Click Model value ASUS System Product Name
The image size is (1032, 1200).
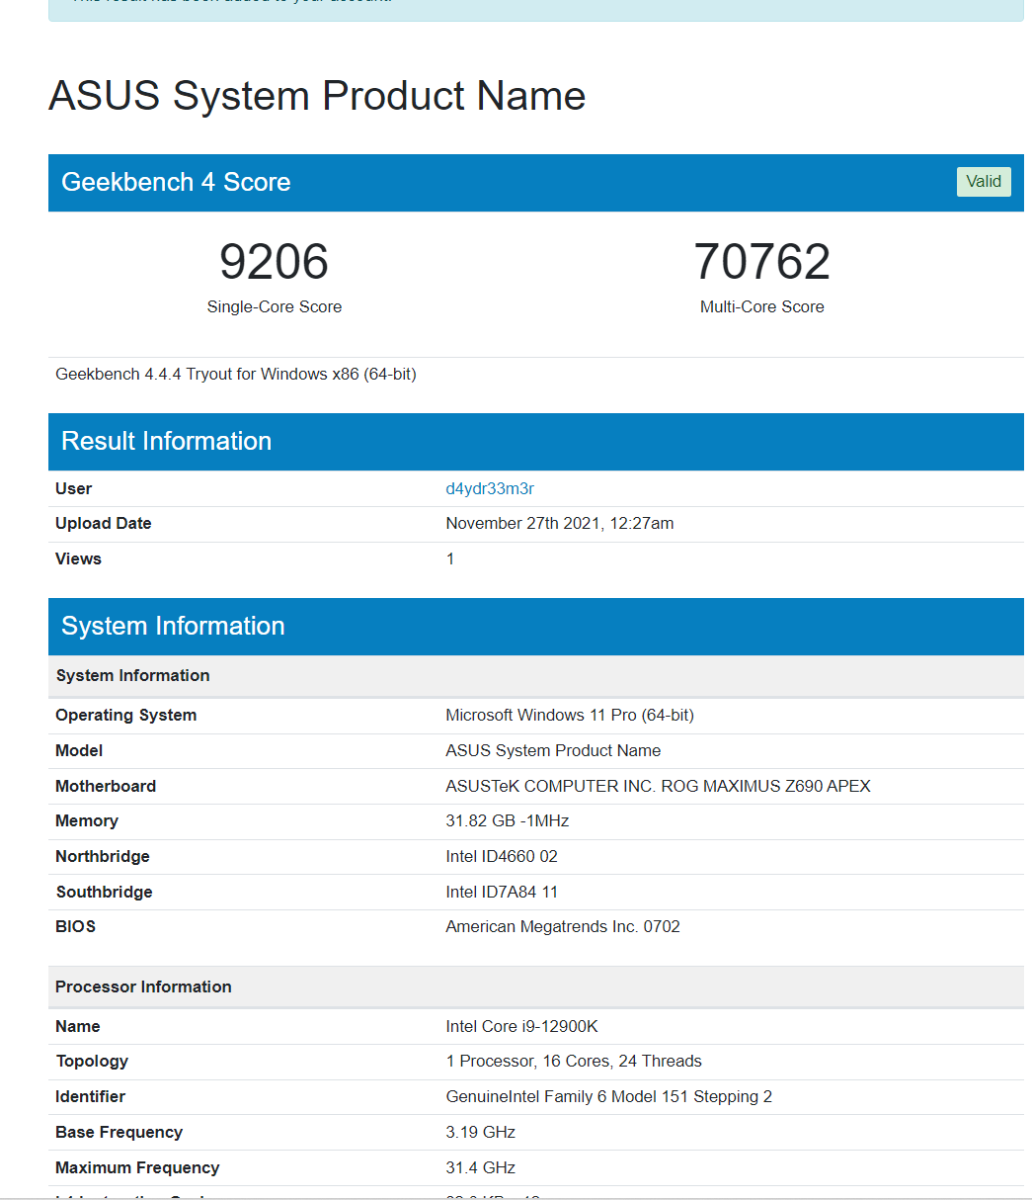click(x=553, y=751)
